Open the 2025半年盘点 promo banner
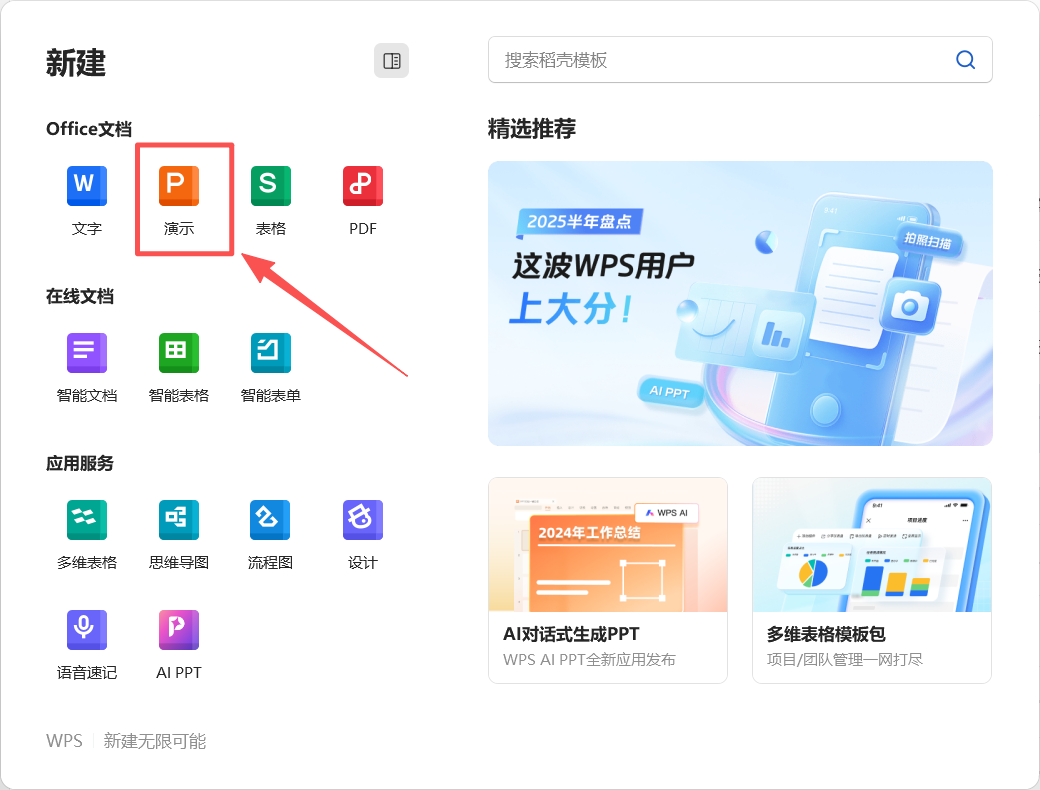 tap(739, 303)
